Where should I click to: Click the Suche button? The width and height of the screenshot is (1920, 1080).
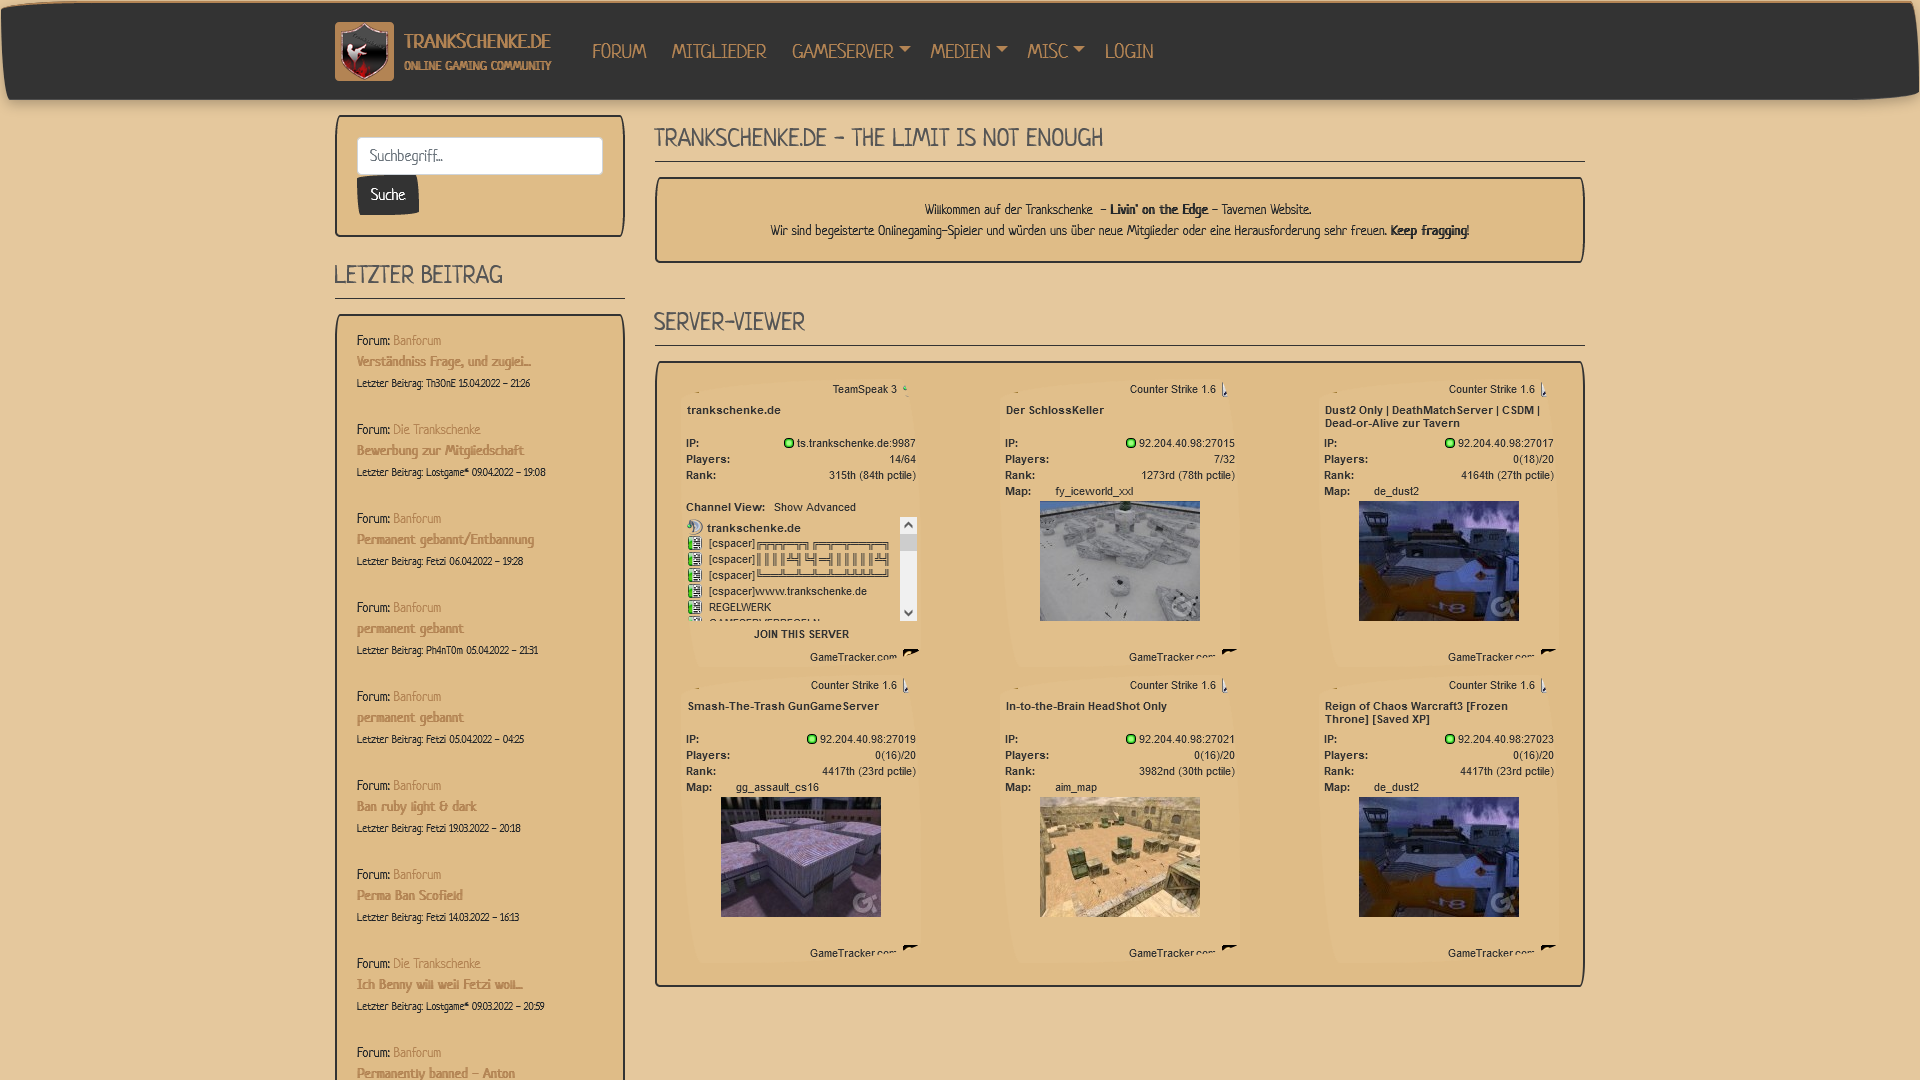tap(388, 195)
